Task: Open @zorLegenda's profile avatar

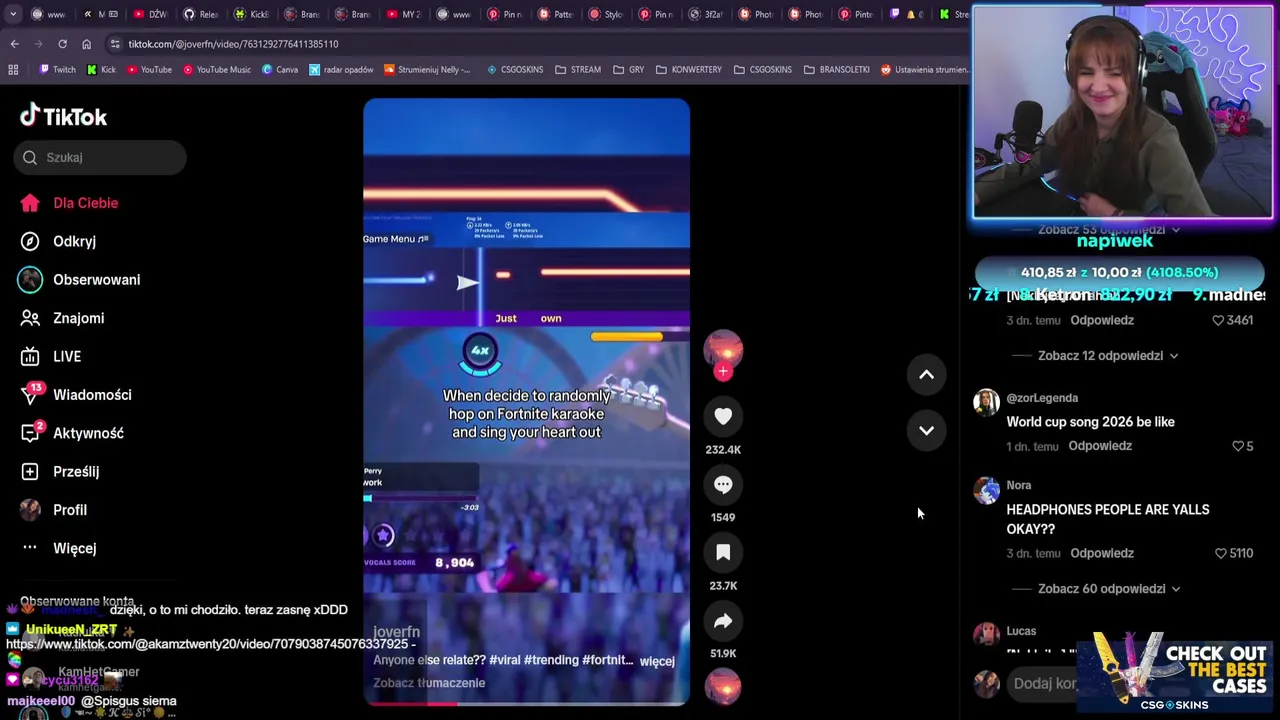Action: [986, 402]
